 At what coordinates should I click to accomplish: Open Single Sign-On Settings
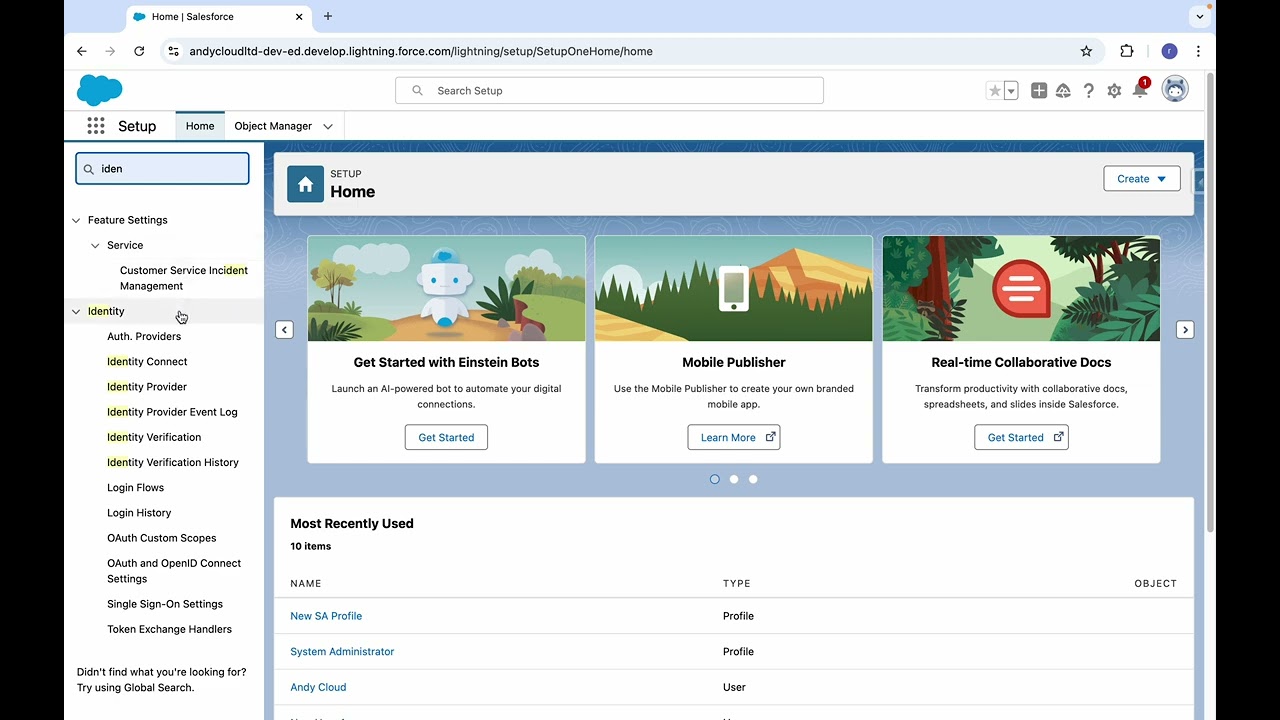165,604
